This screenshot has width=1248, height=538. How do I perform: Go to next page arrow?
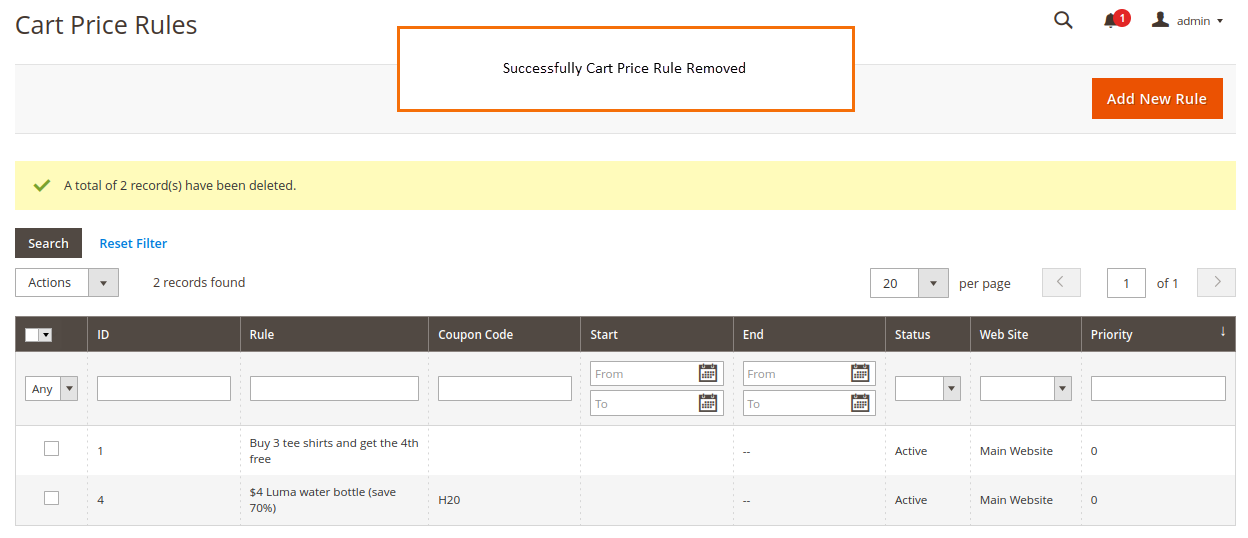(1216, 283)
